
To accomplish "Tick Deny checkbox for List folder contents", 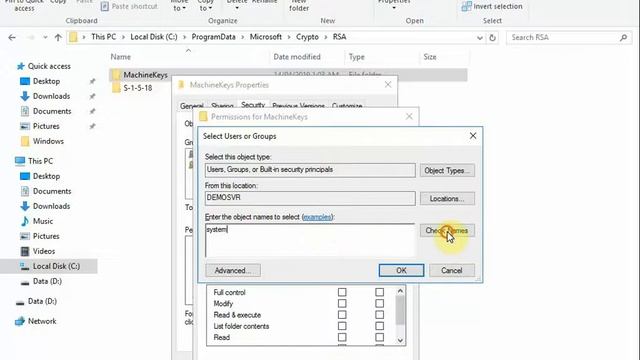I will (x=380, y=326).
